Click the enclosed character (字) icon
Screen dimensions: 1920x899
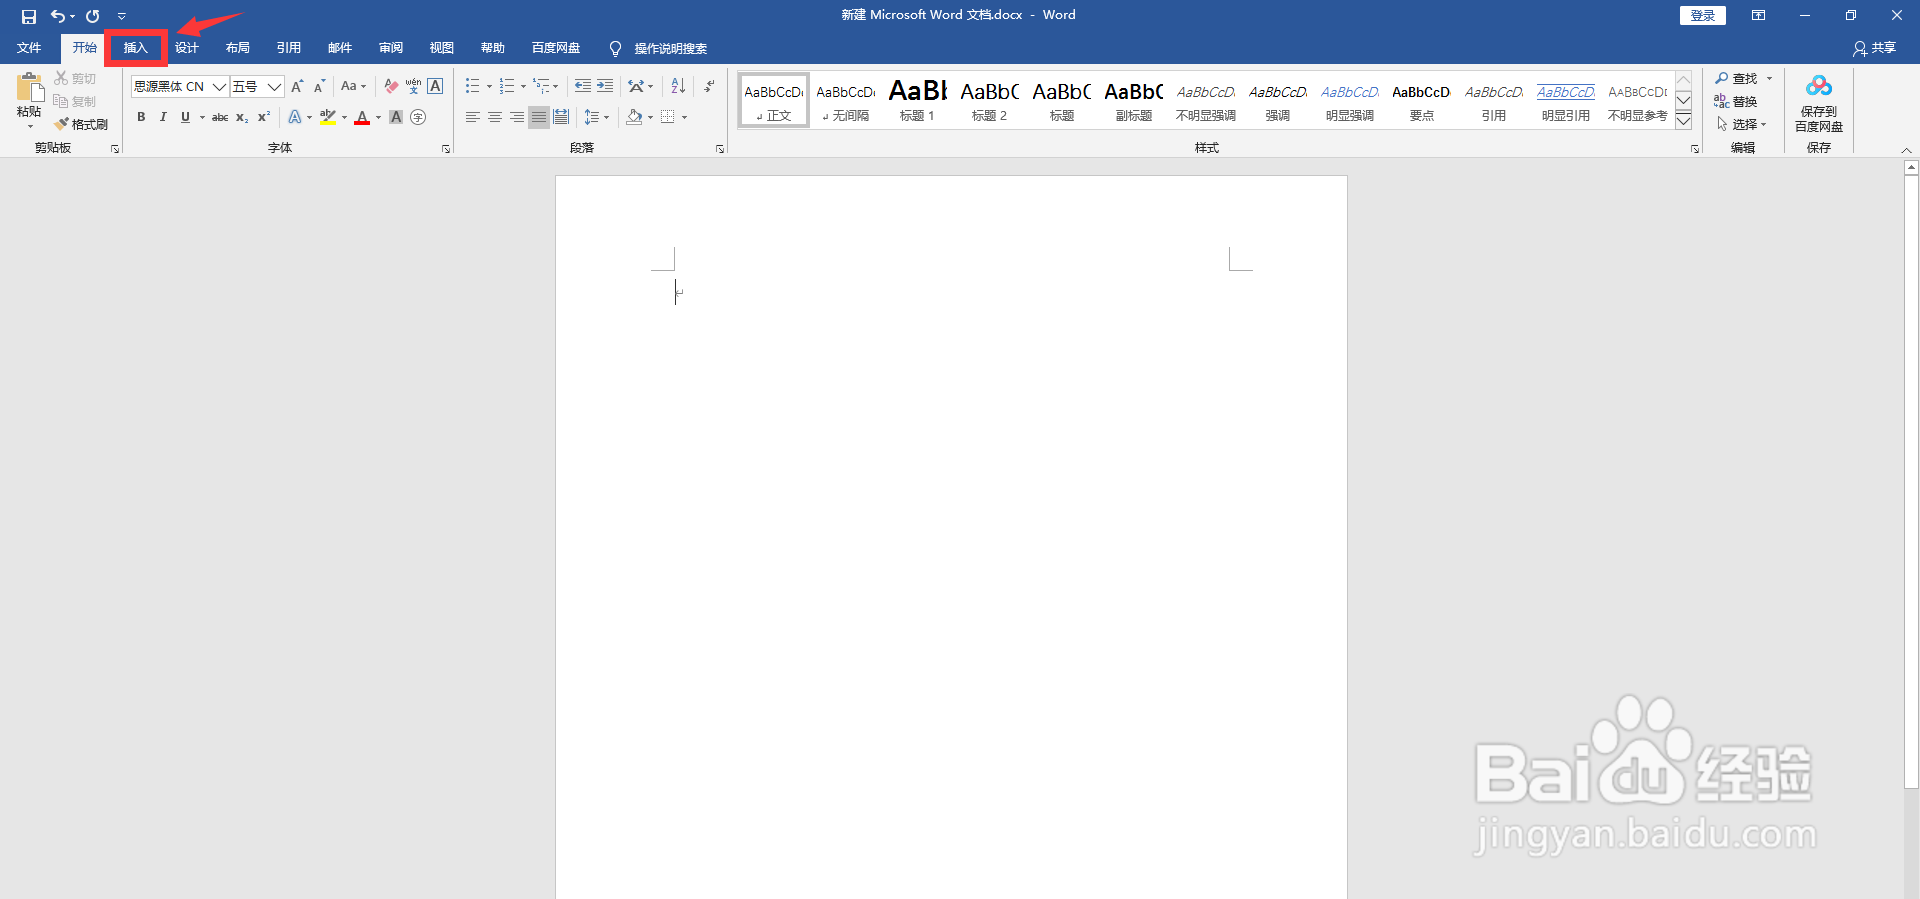coord(418,117)
